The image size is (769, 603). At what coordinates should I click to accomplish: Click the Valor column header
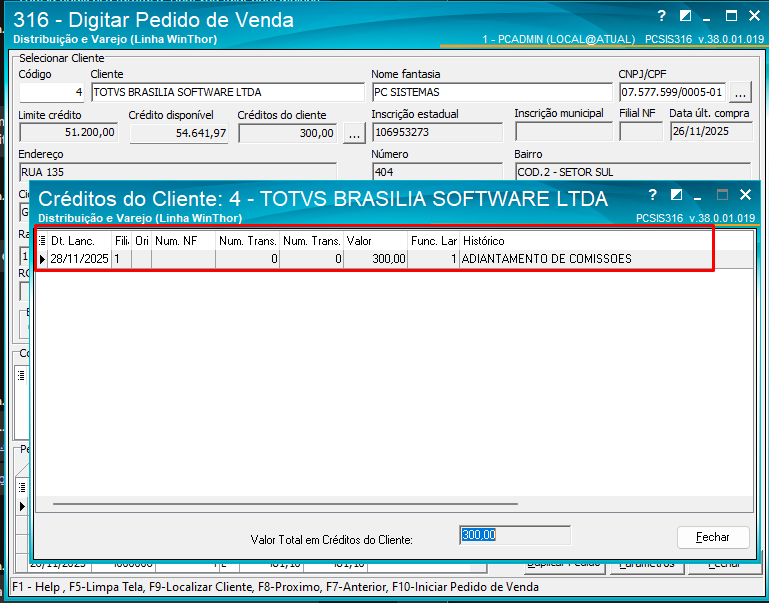375,241
